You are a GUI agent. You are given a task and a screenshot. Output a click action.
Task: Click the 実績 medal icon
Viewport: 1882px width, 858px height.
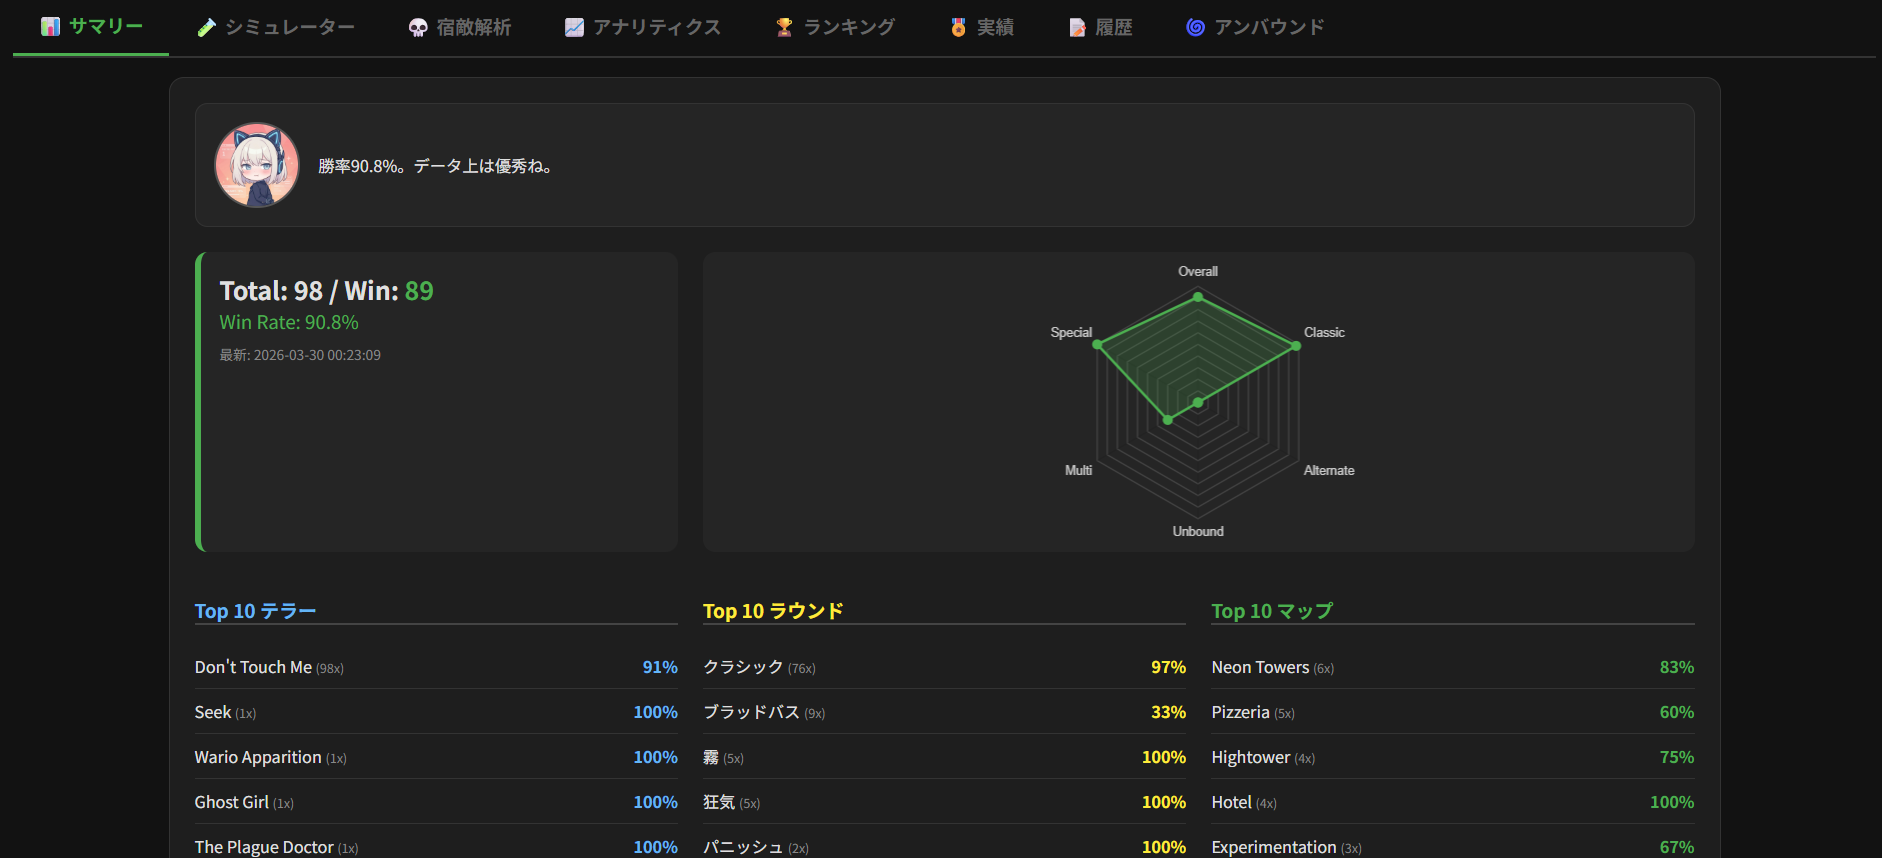coord(958,28)
